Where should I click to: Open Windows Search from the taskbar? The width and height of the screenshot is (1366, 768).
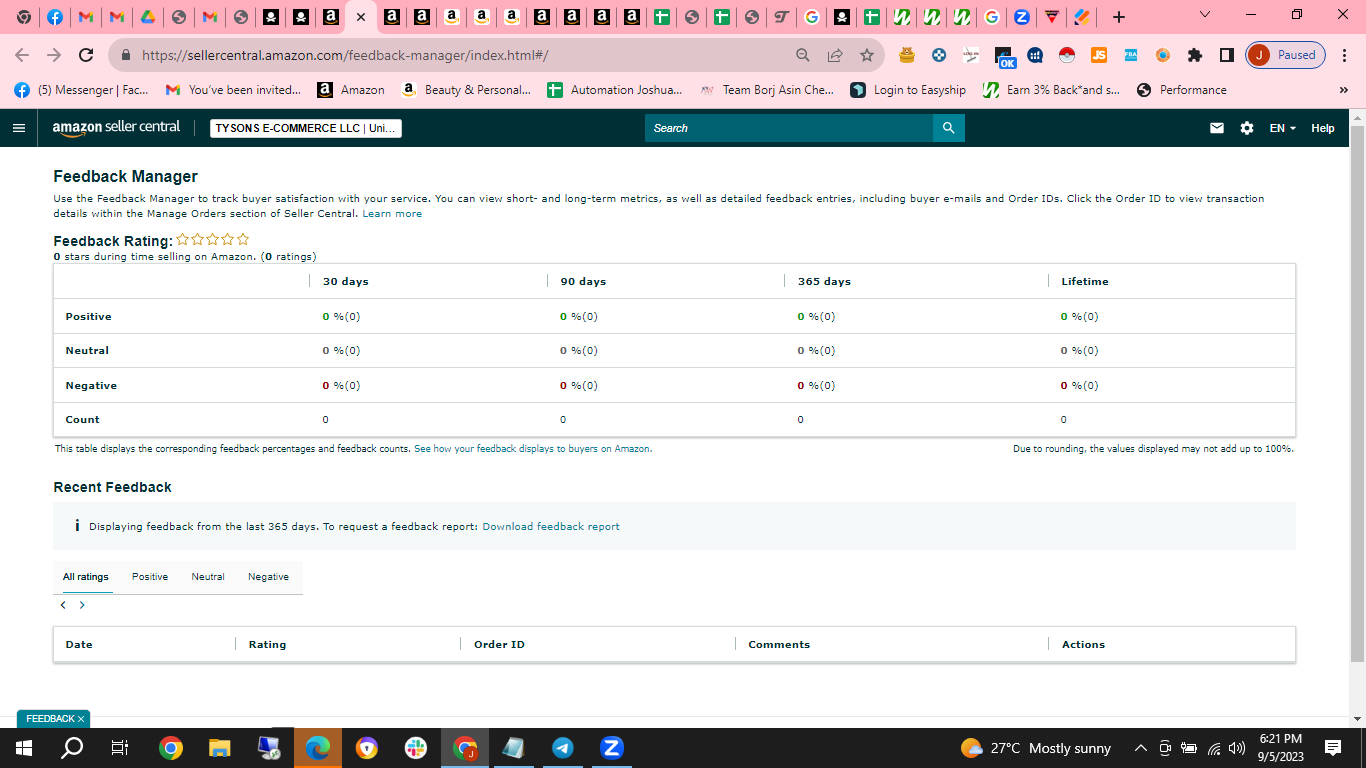click(72, 748)
